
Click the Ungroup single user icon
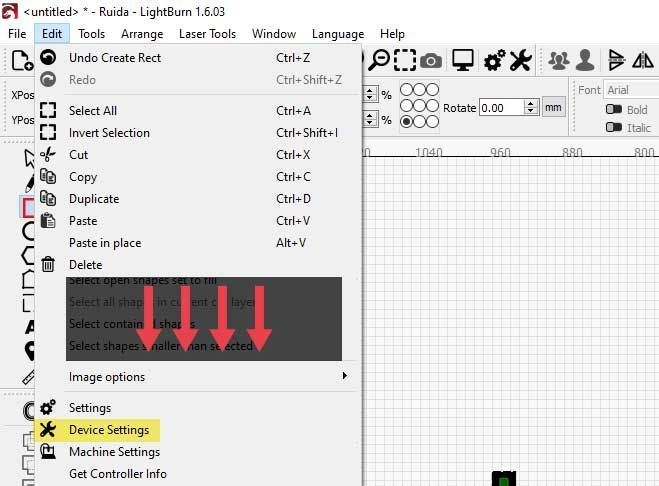click(x=585, y=60)
